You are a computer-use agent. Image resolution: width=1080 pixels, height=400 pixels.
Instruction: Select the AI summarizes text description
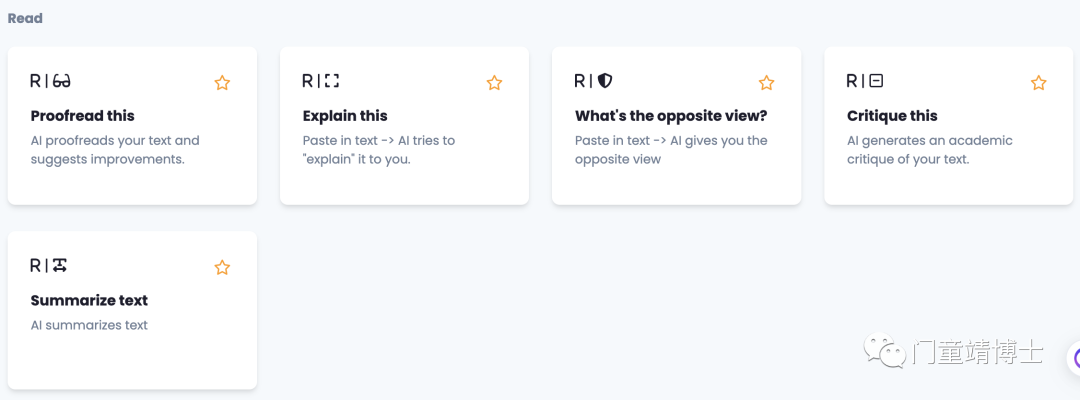(90, 325)
